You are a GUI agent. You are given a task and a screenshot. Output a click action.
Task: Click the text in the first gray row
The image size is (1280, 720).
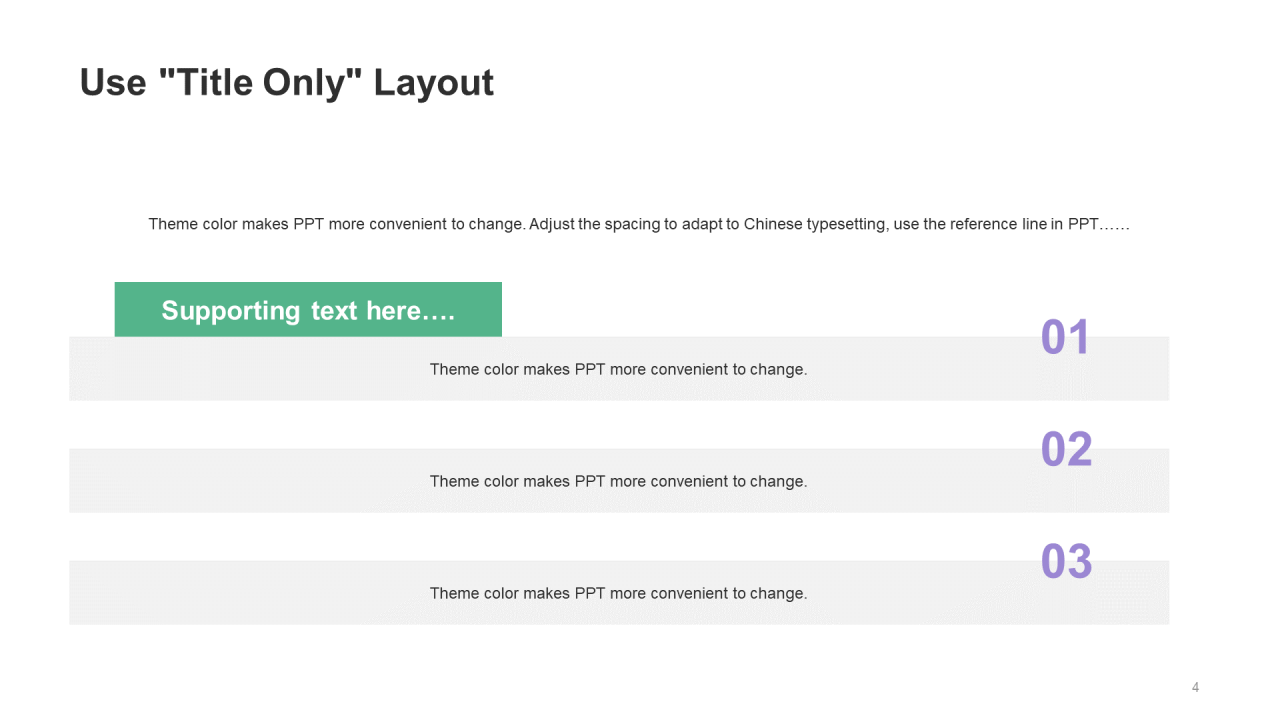pos(618,369)
